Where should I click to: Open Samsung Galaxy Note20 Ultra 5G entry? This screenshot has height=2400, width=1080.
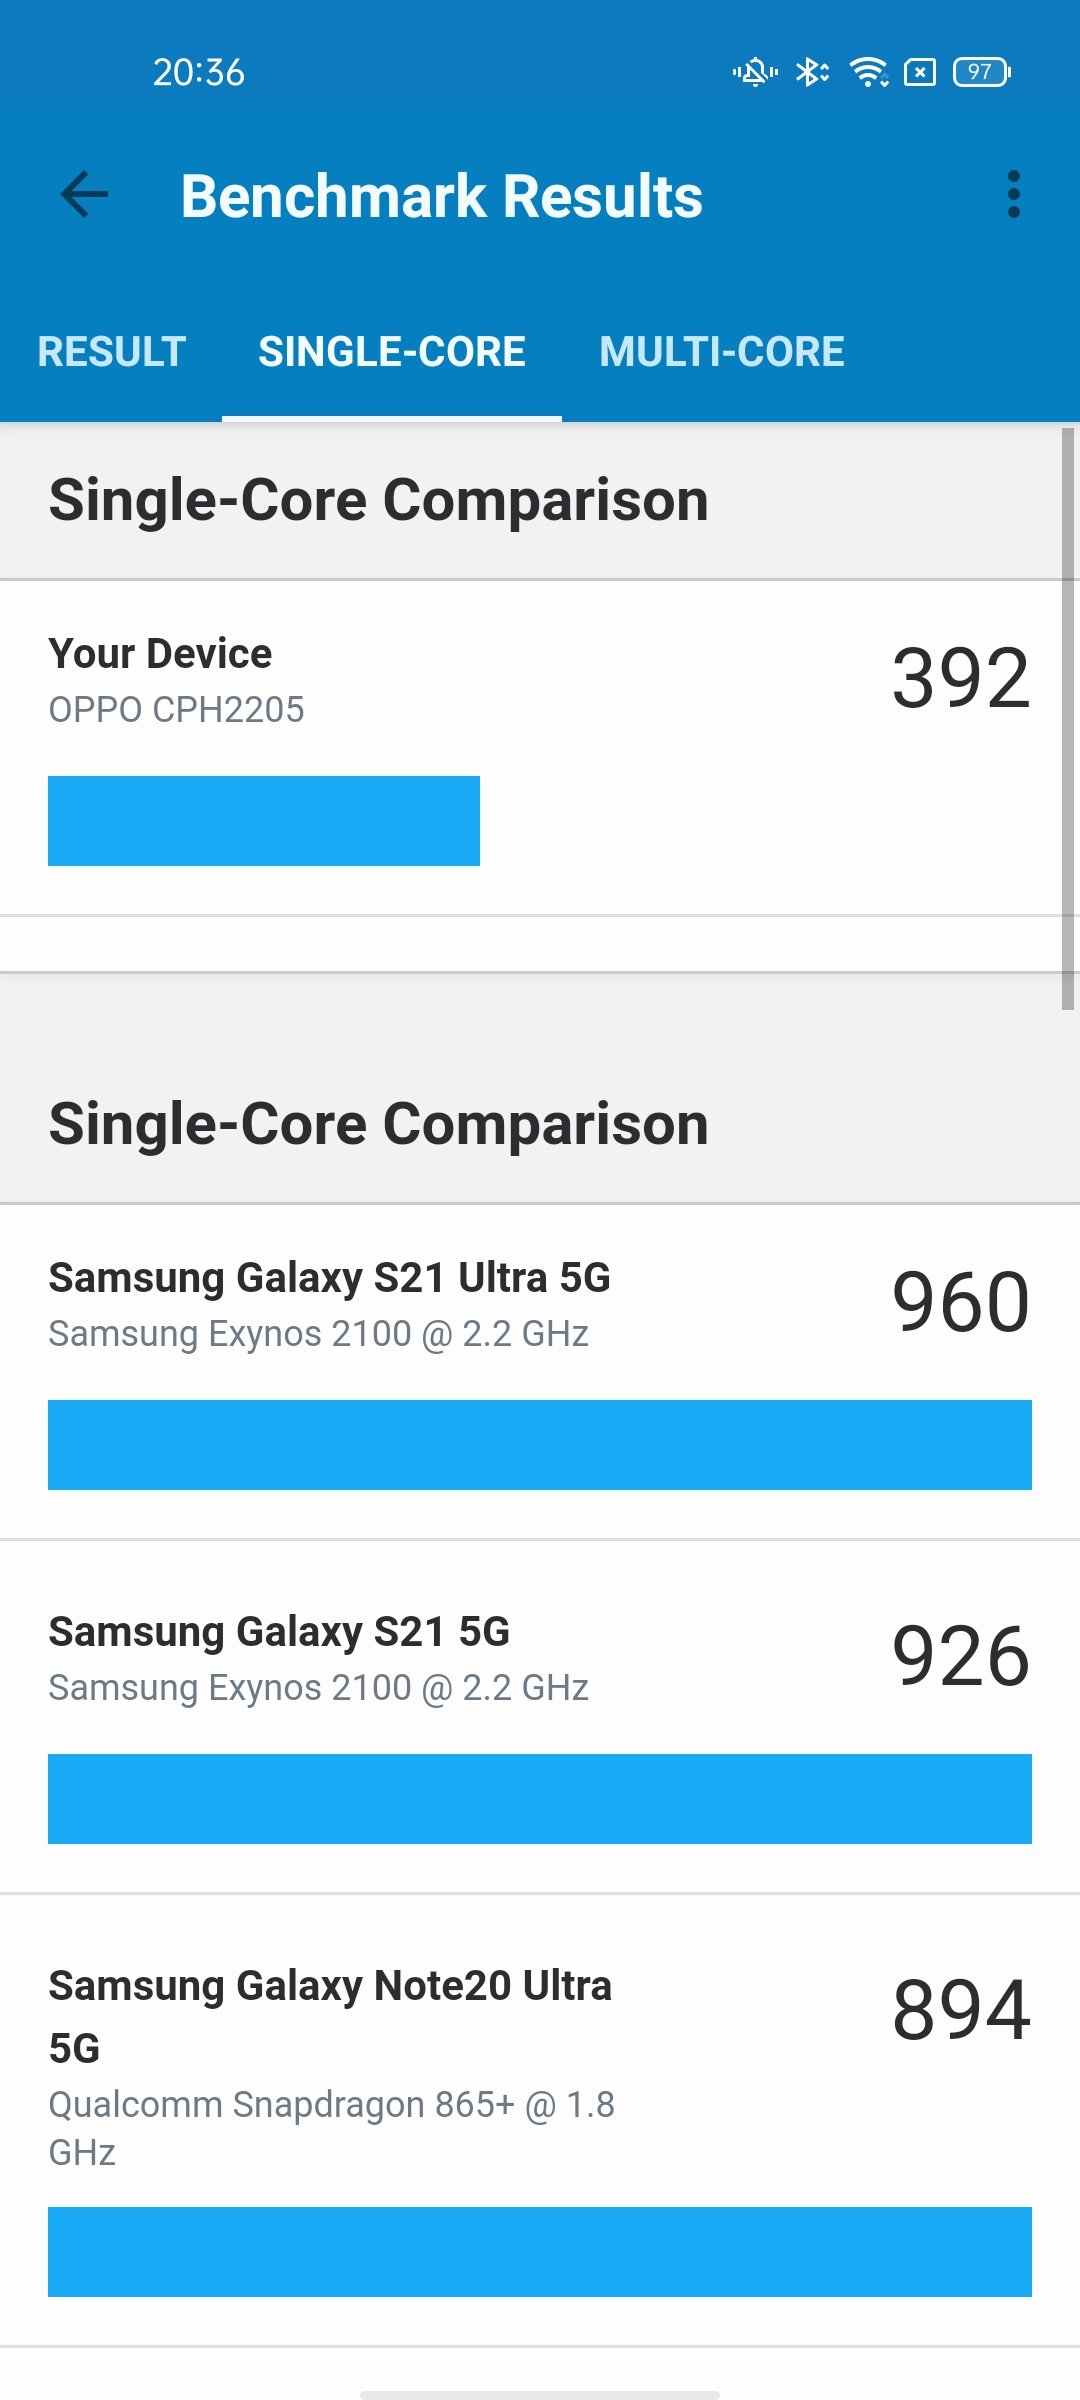click(540, 2120)
